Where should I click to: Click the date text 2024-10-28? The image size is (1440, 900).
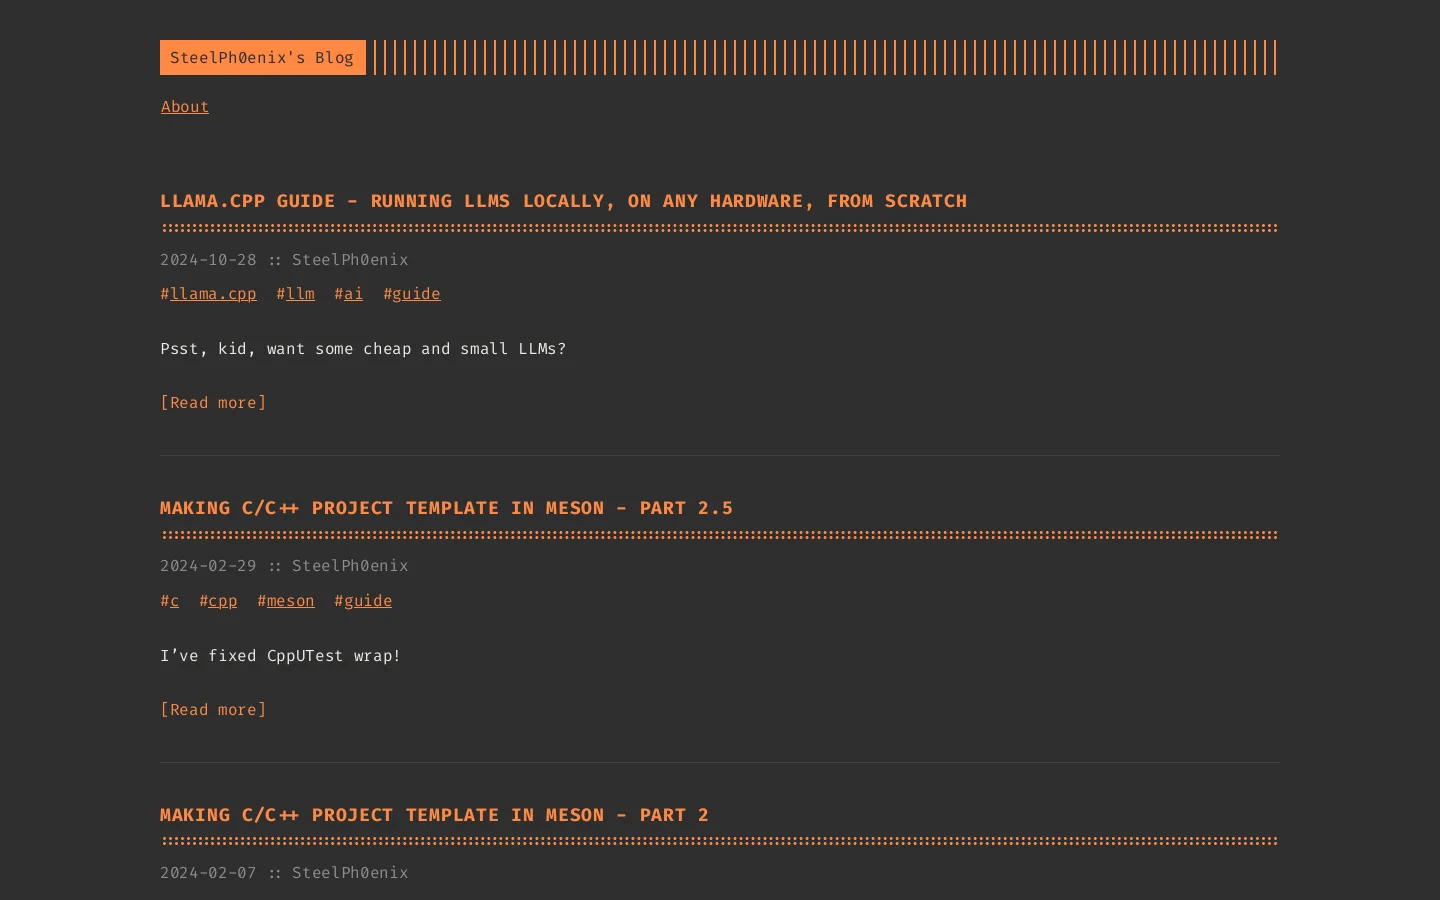(208, 260)
